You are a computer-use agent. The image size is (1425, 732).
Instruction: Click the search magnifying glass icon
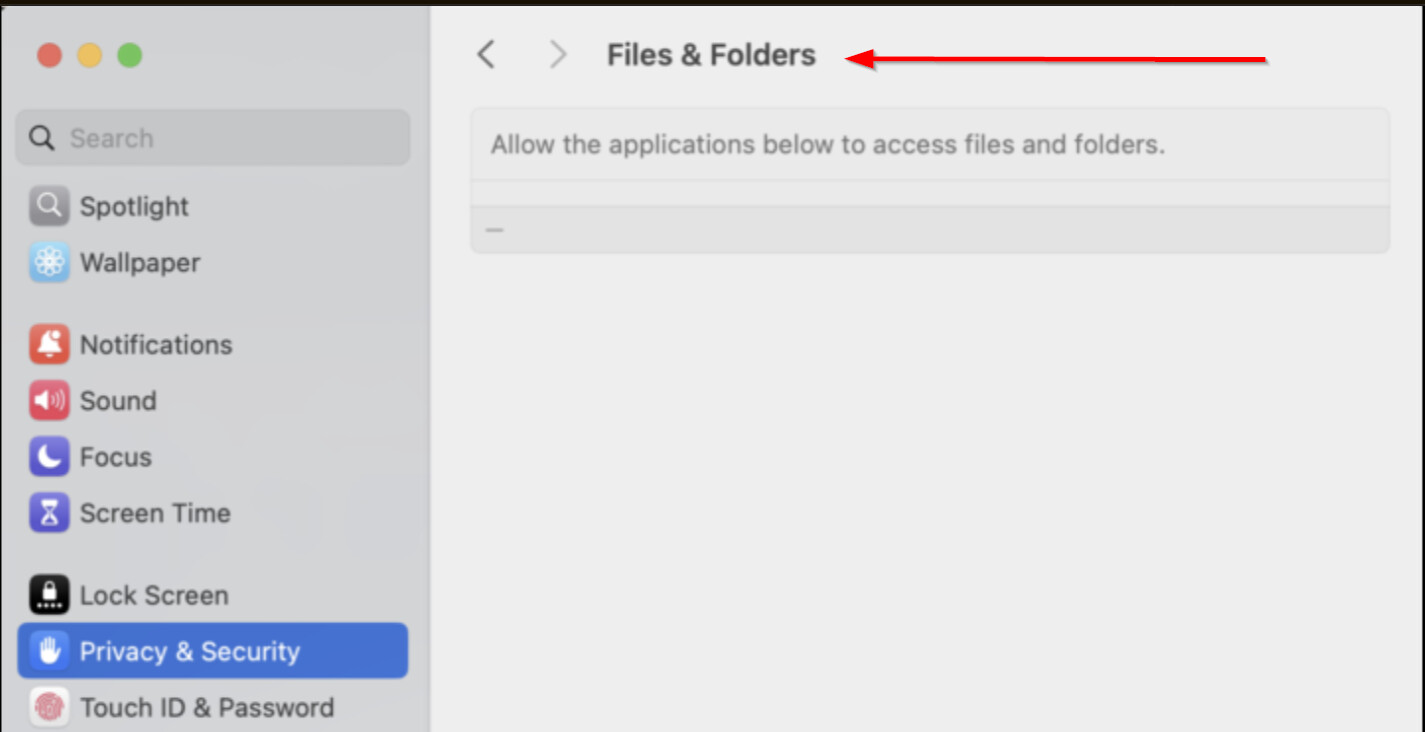[42, 138]
